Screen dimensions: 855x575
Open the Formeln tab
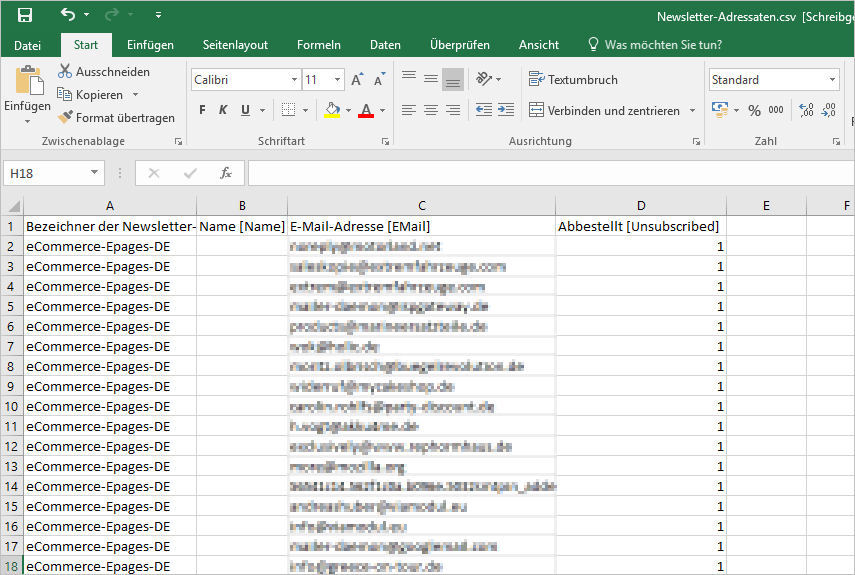click(x=318, y=45)
